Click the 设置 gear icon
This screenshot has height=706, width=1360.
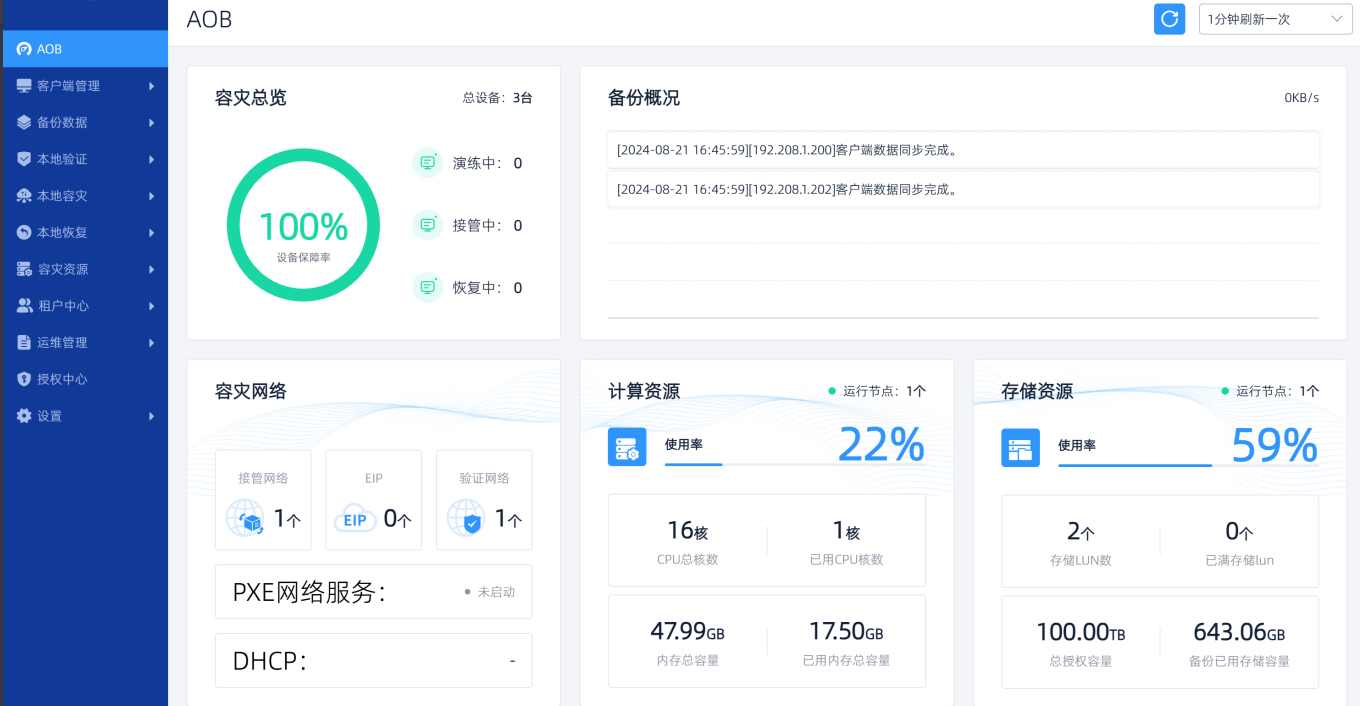(x=24, y=416)
